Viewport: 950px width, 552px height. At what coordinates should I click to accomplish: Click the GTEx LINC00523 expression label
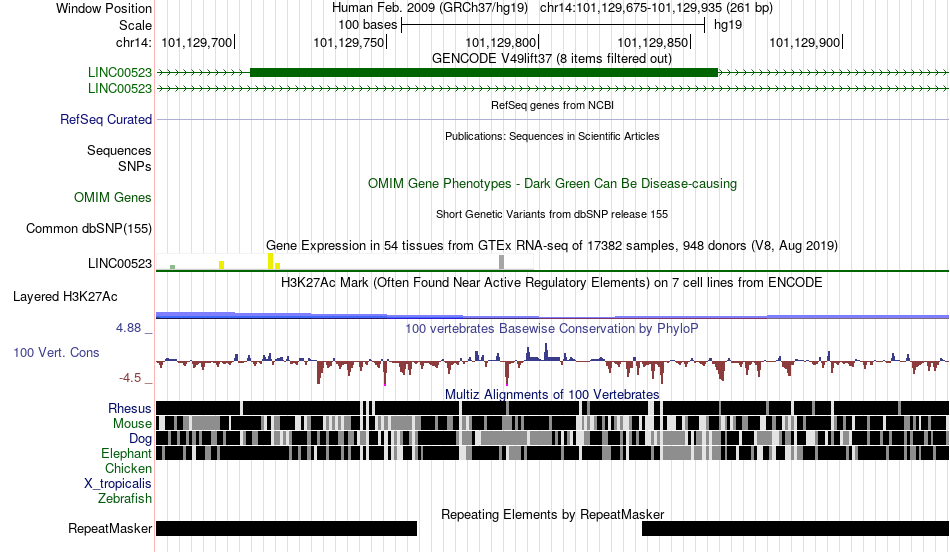point(119,263)
